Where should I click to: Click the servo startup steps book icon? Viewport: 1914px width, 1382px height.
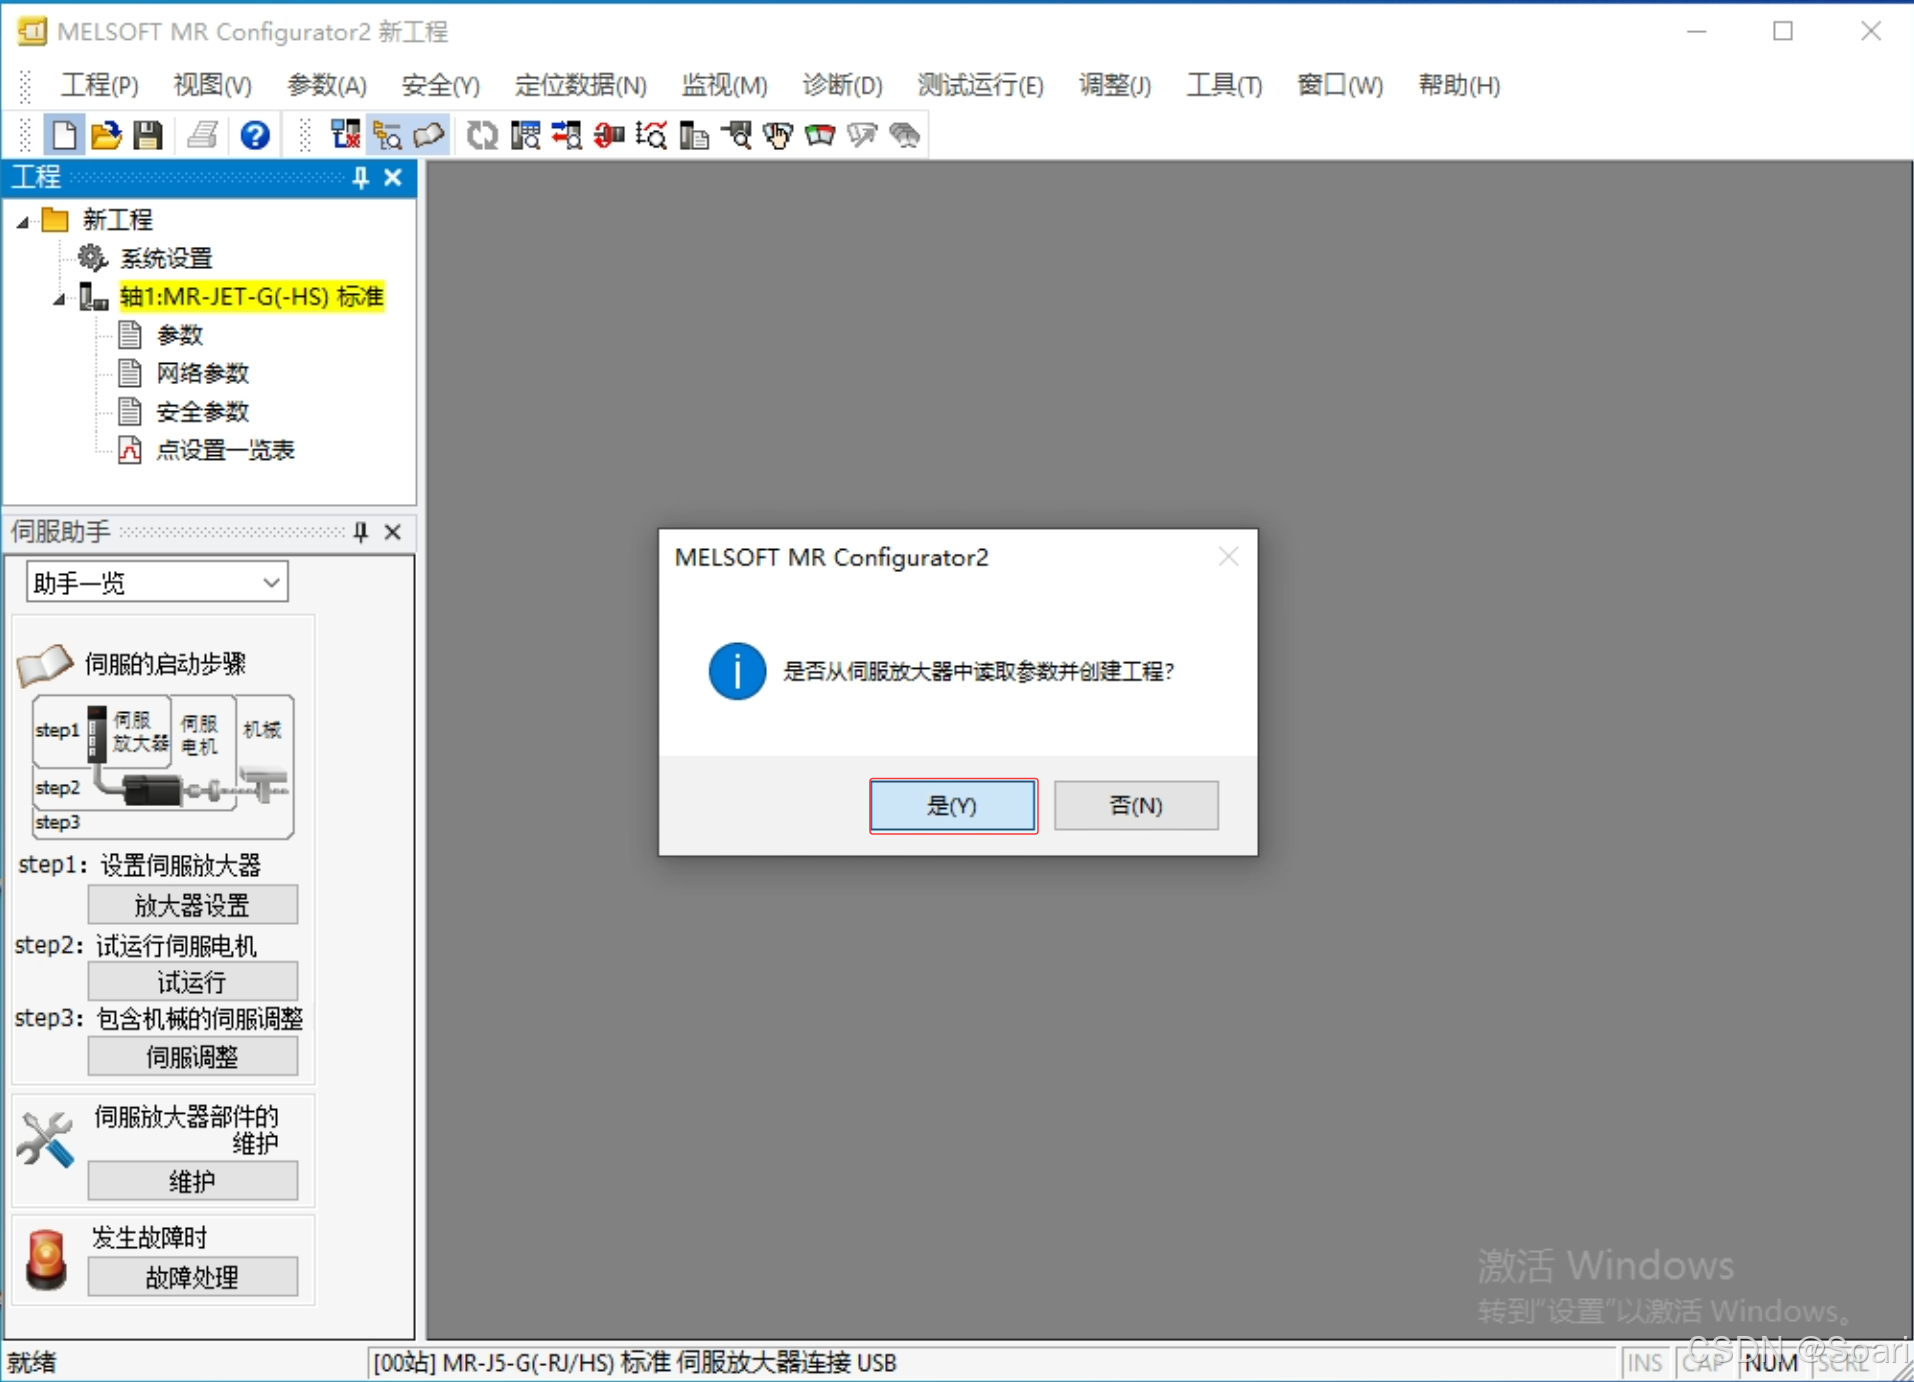(45, 664)
